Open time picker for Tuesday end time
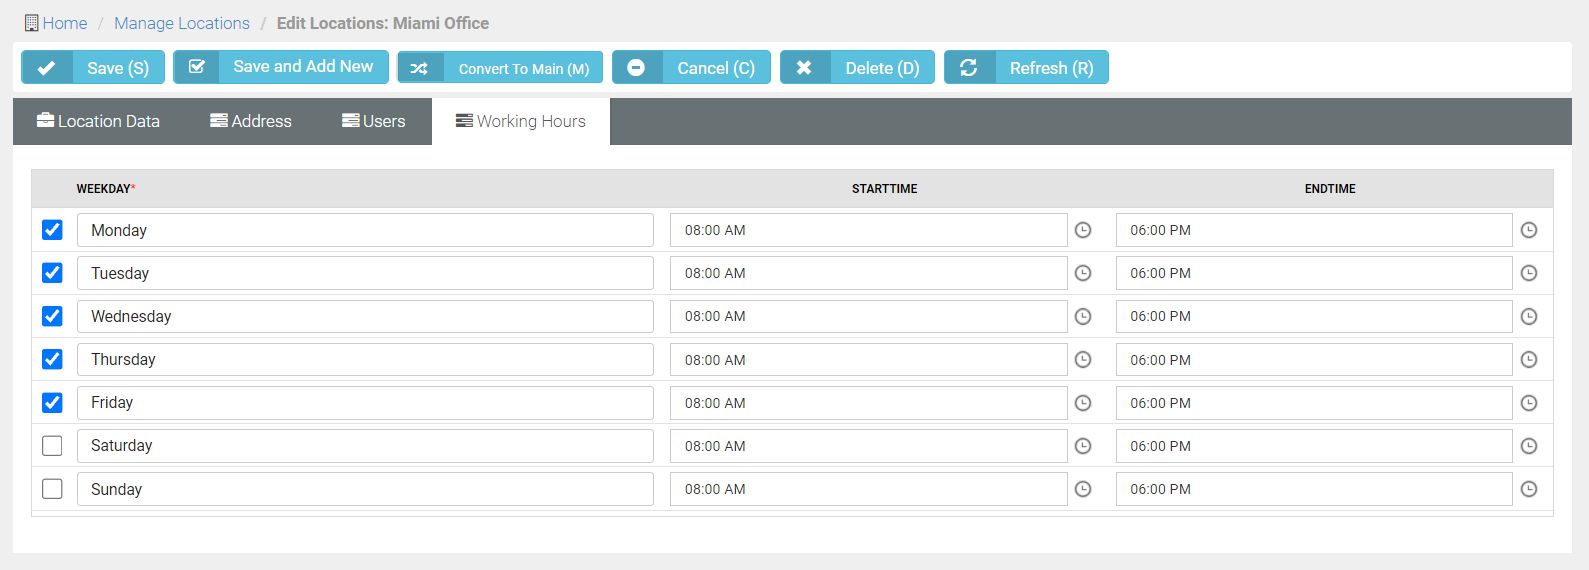 coord(1529,273)
